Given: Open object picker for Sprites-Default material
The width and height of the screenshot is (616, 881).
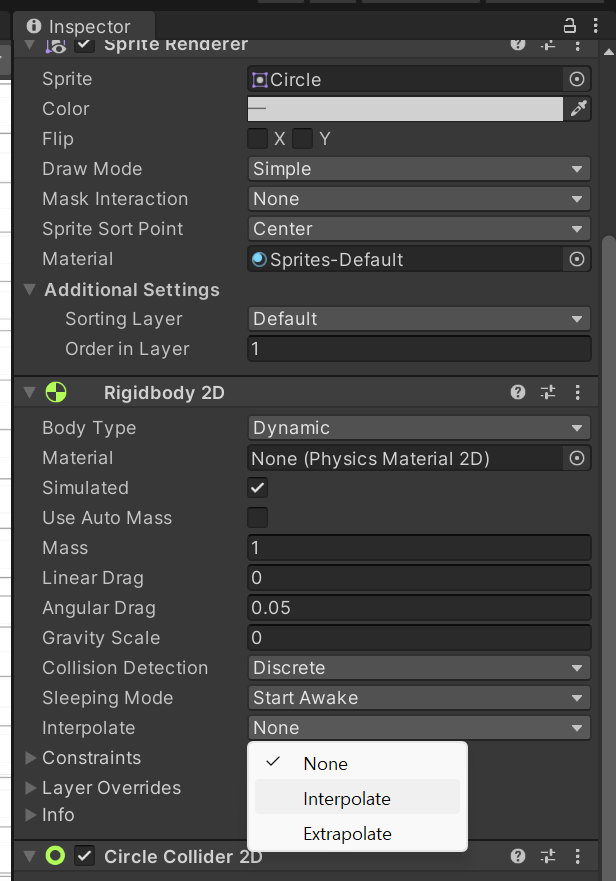Looking at the screenshot, I should pos(577,259).
